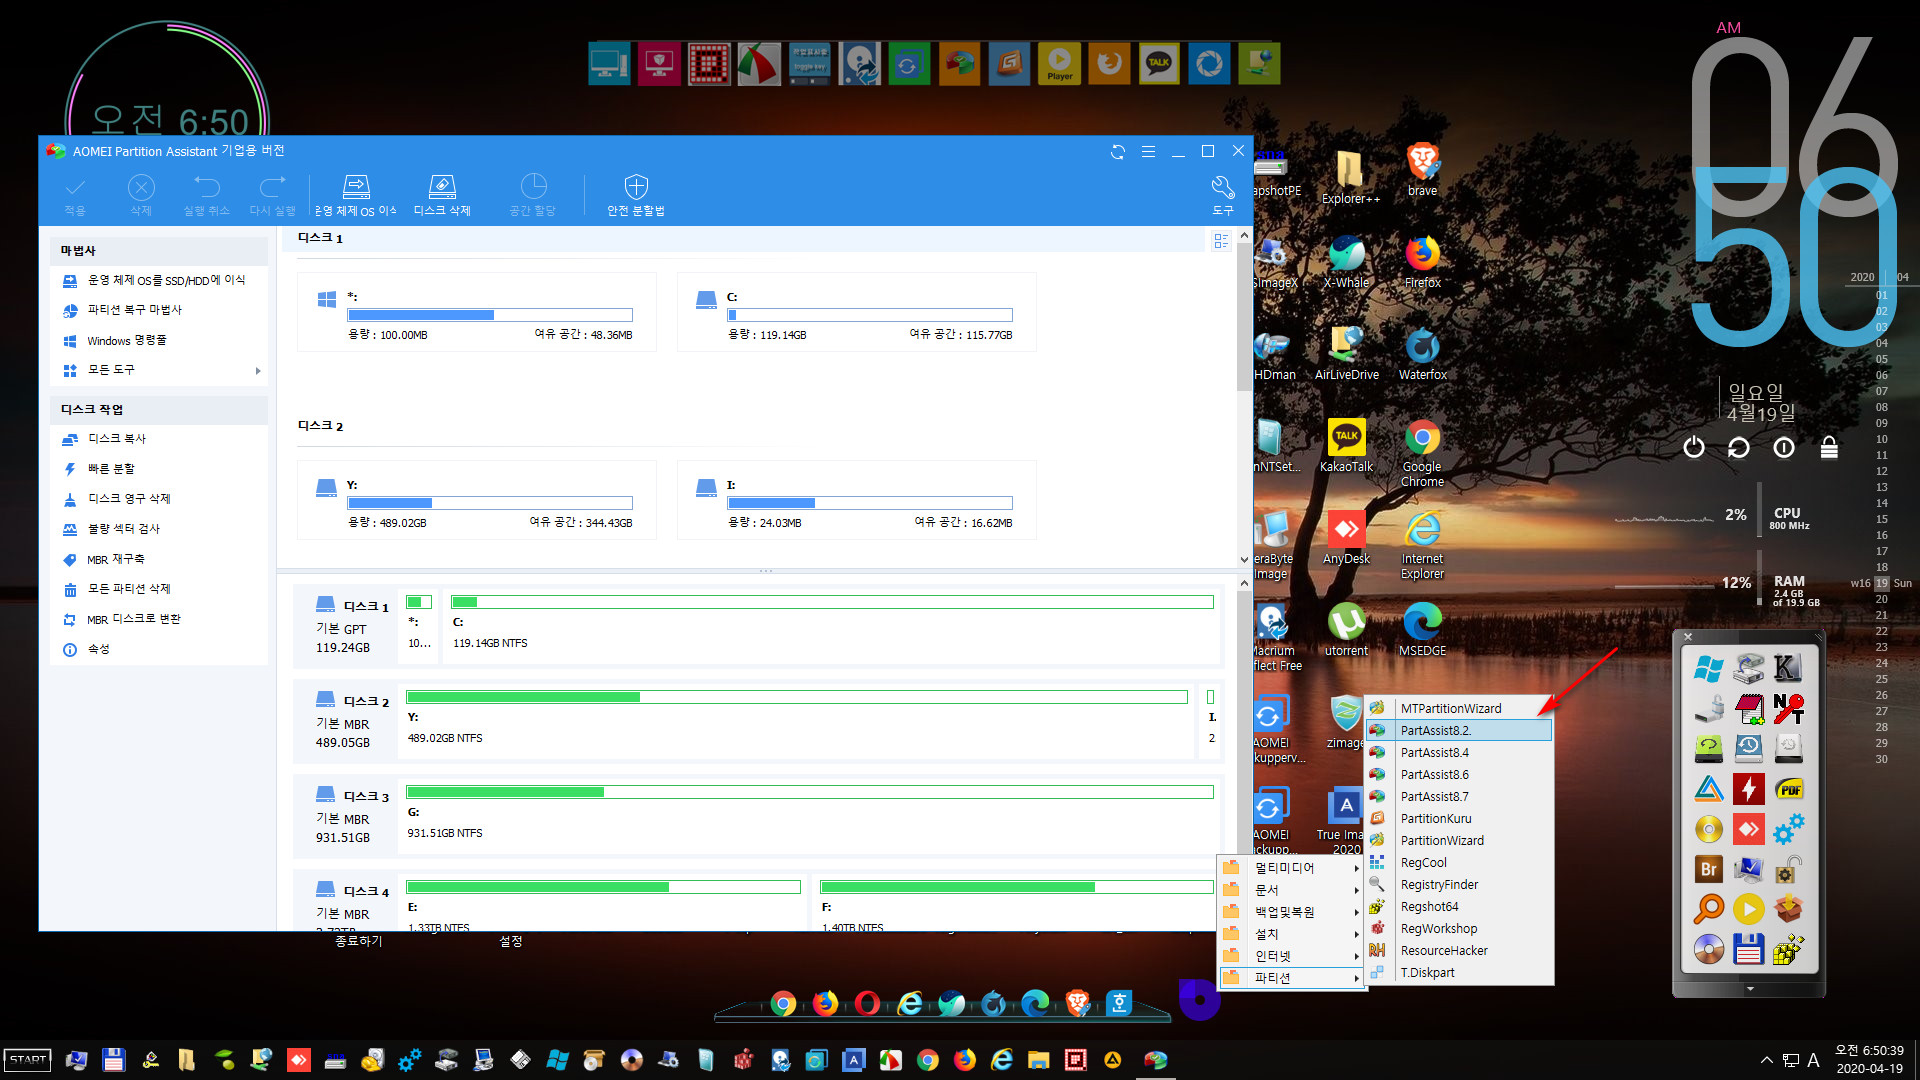Click the Player icon in the top dock
This screenshot has height=1080, width=1920.
coord(1059,63)
